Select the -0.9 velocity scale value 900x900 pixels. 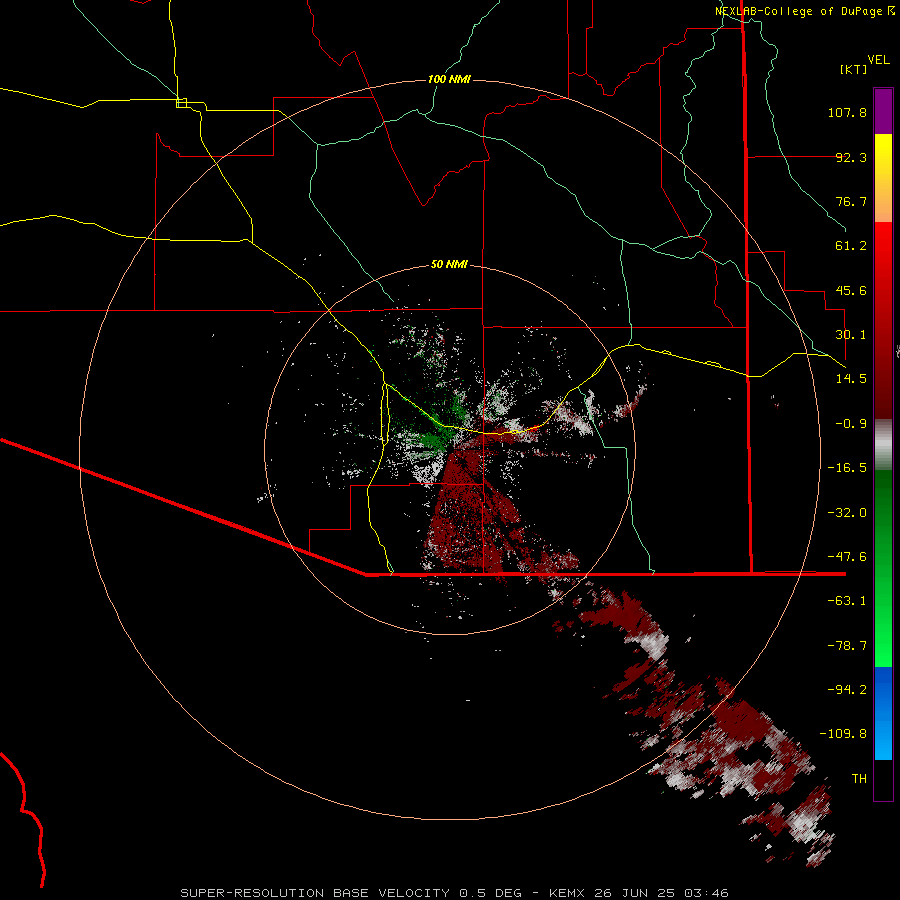851,424
